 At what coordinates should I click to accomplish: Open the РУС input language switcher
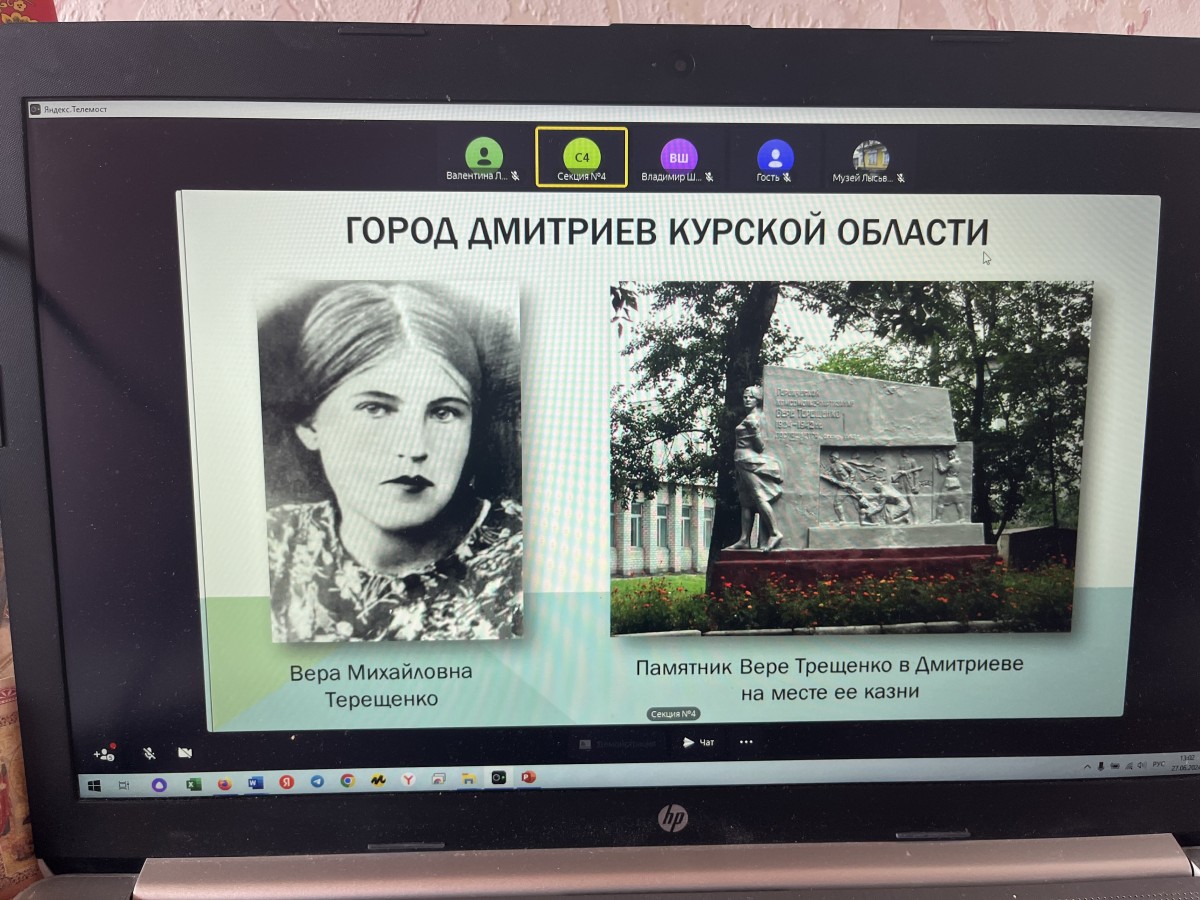[1159, 764]
